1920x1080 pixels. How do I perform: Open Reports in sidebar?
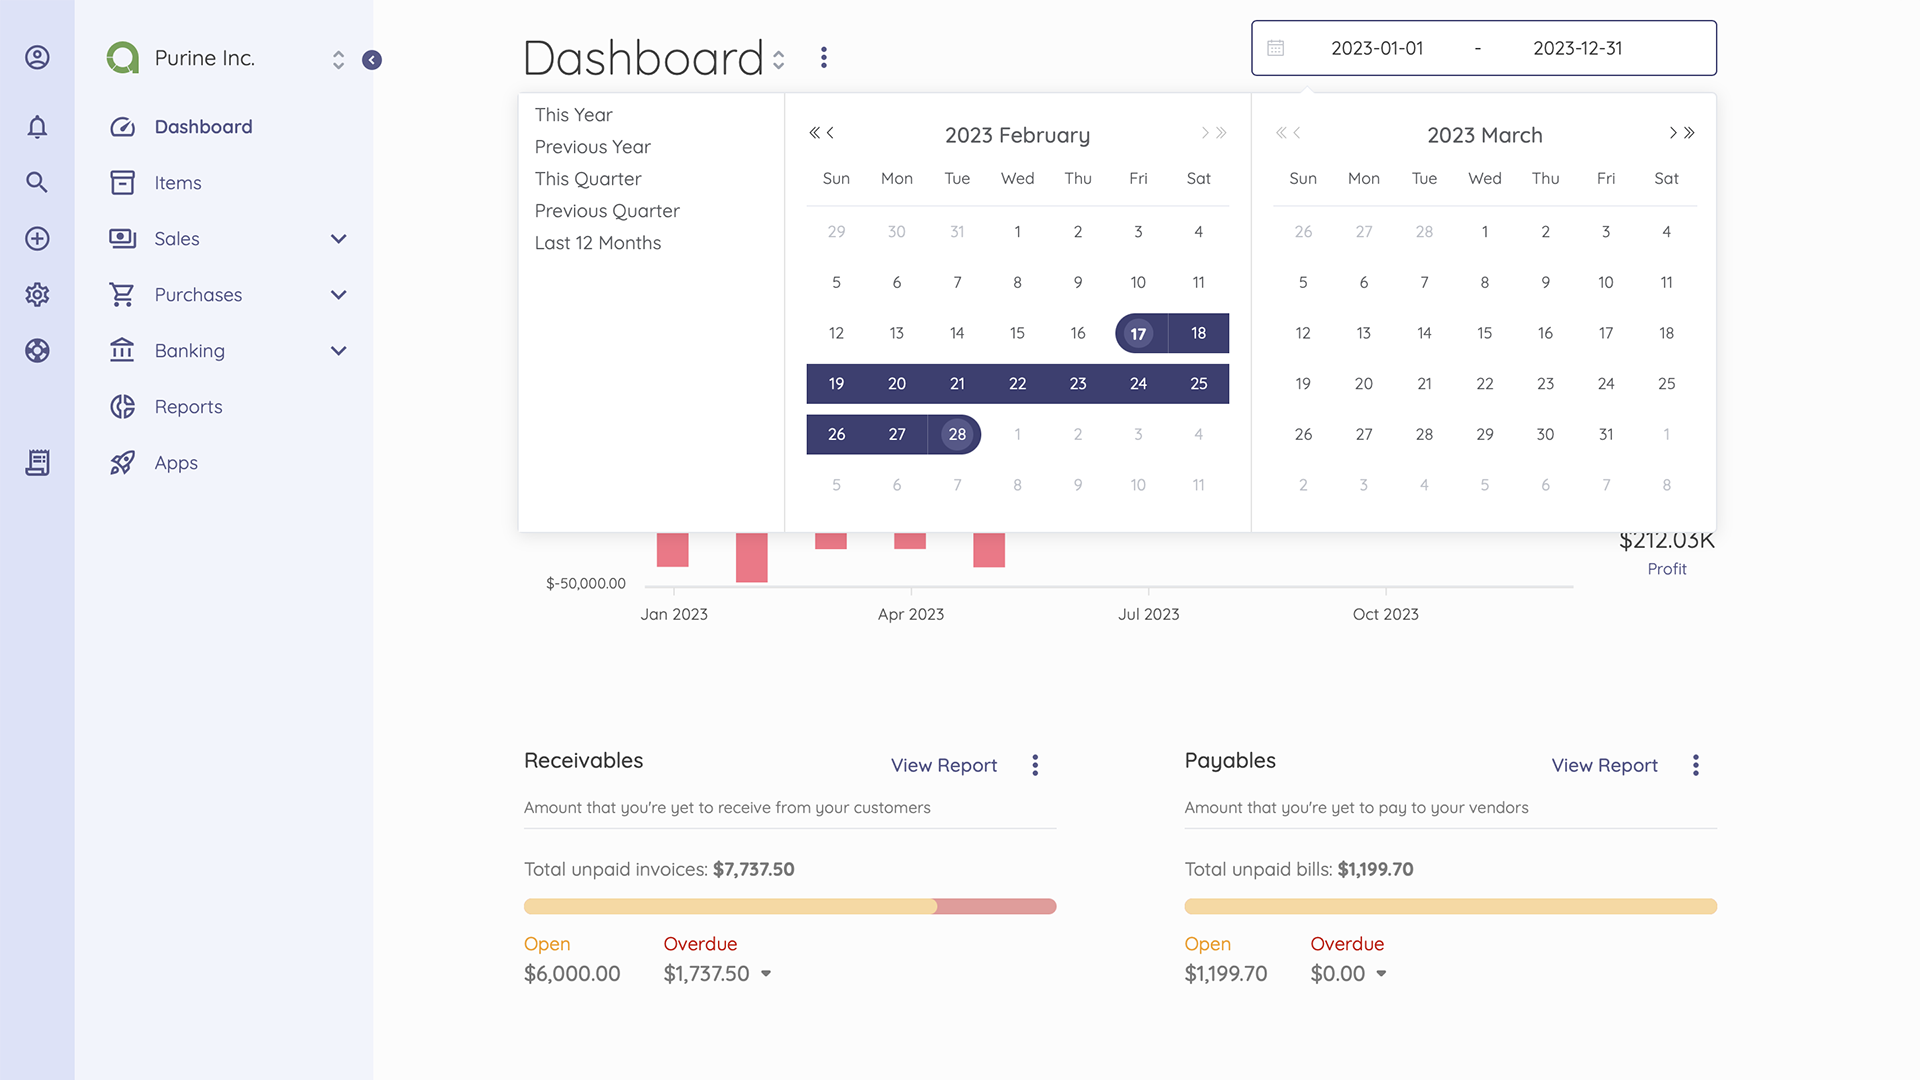189,407
